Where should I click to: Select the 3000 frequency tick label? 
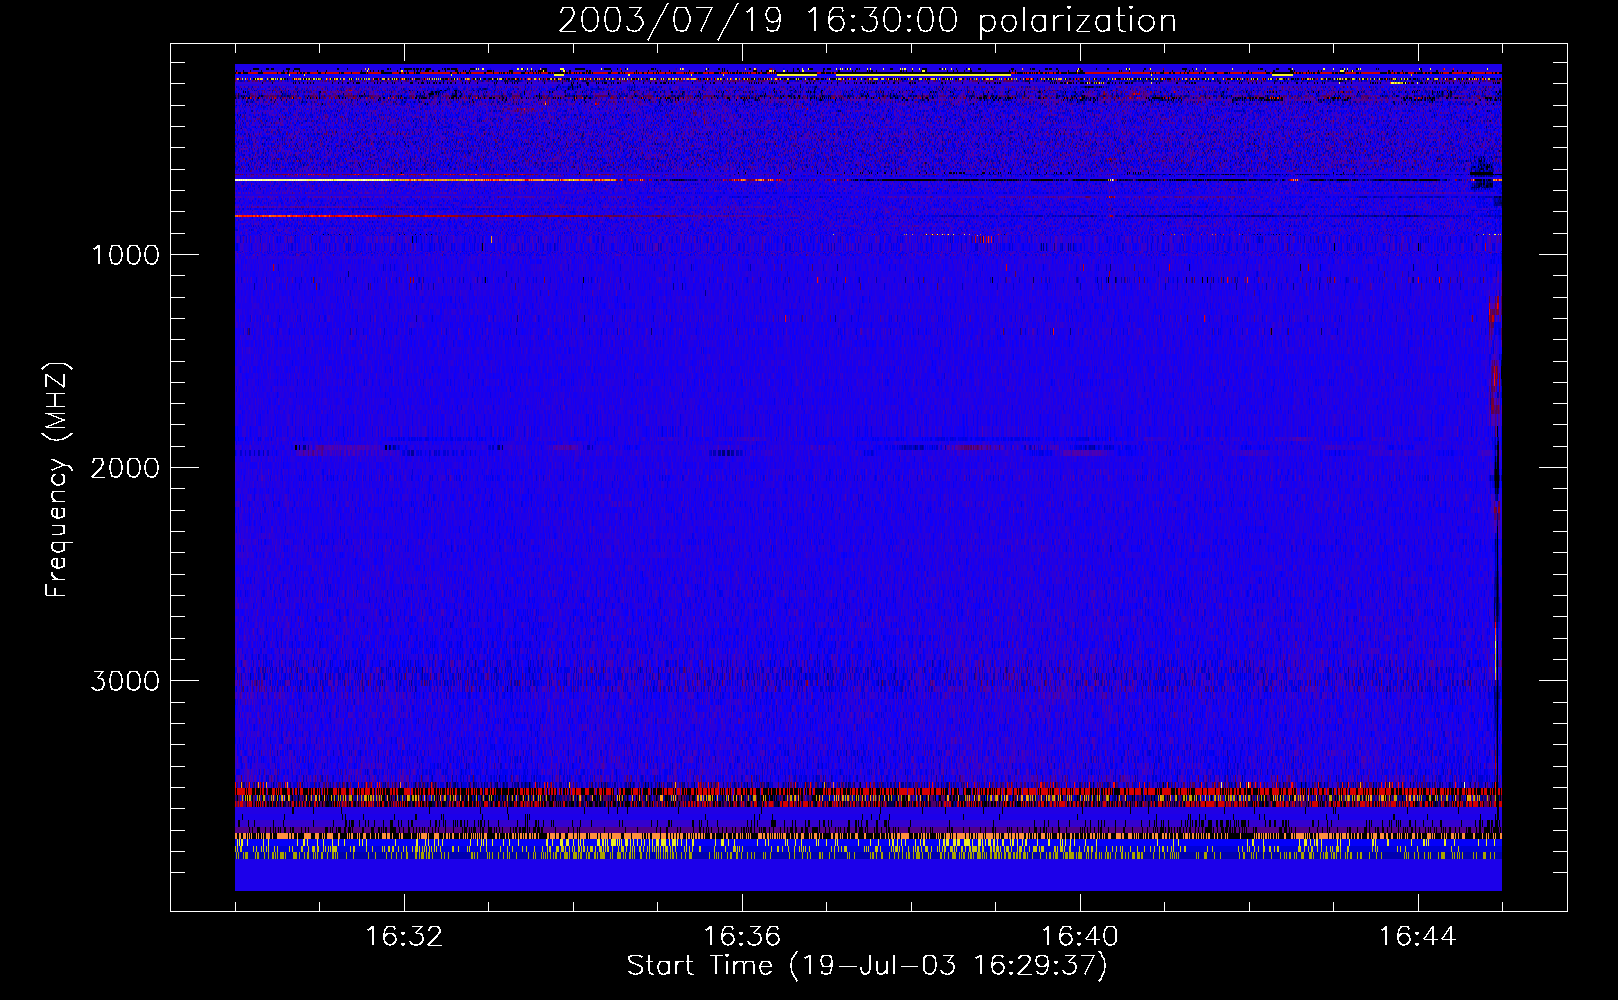pyautogui.click(x=126, y=681)
